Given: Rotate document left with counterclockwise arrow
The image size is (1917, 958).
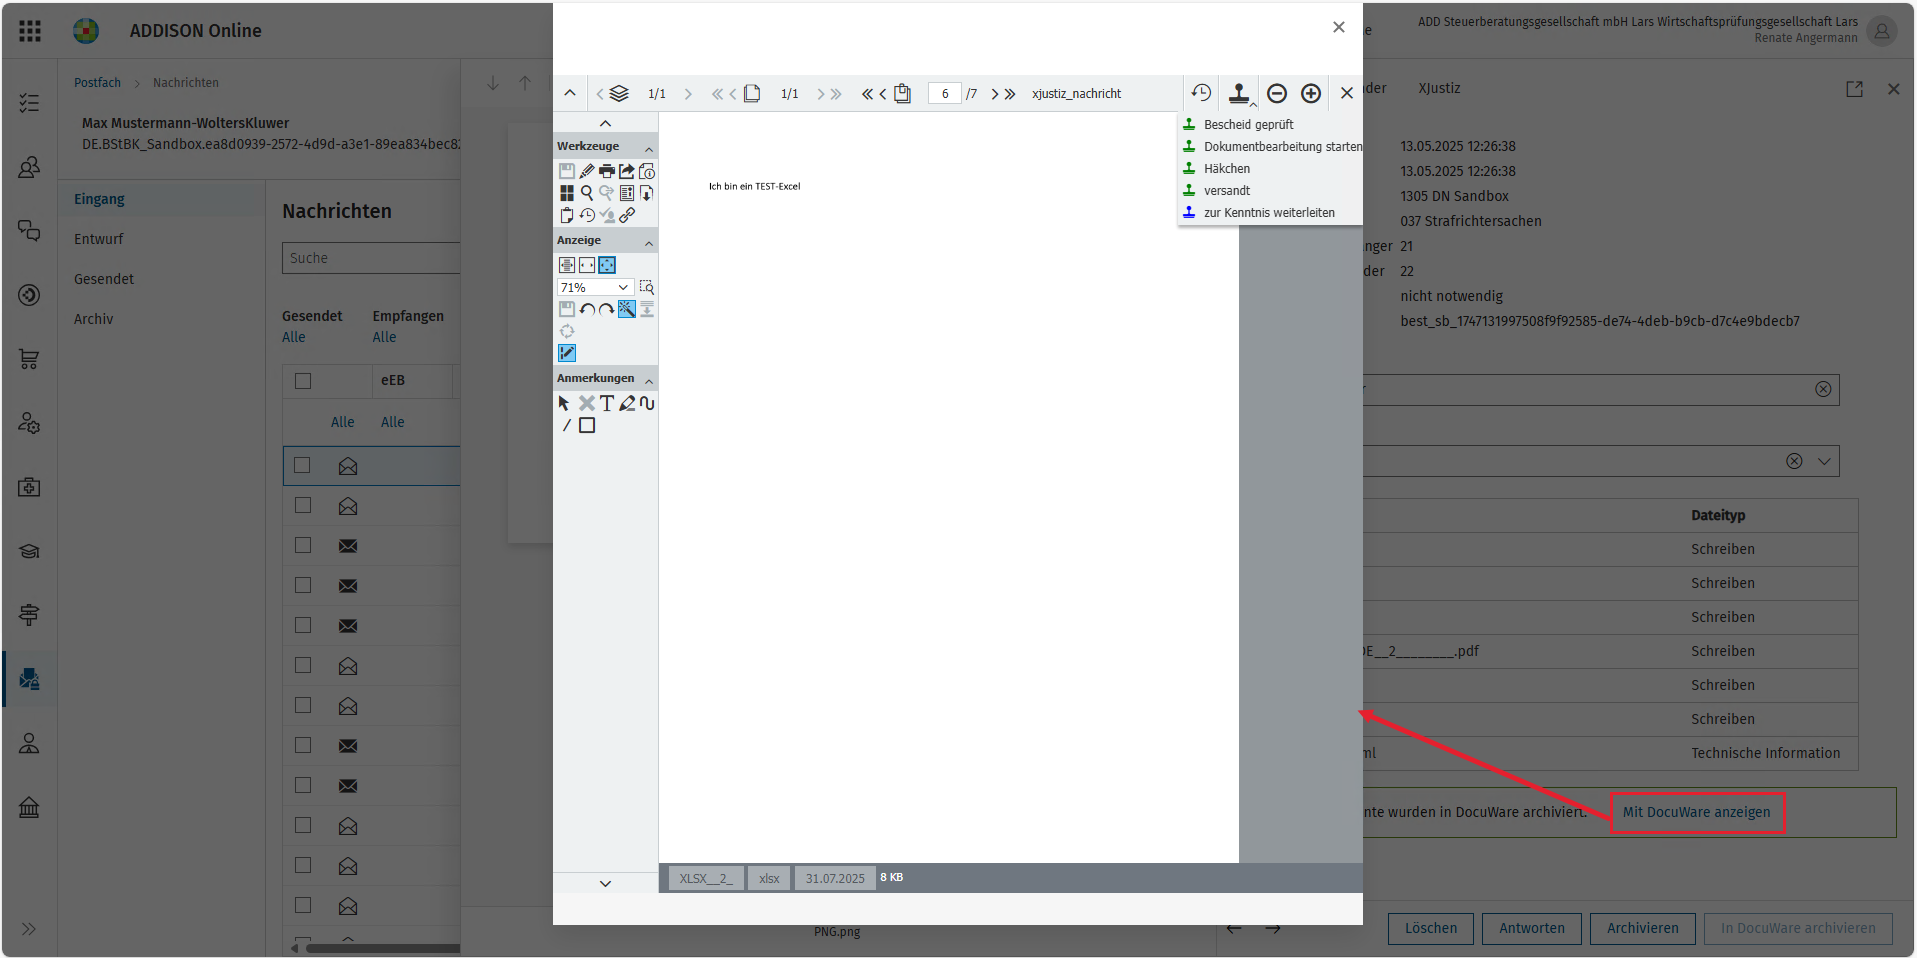Looking at the screenshot, I should 587,309.
